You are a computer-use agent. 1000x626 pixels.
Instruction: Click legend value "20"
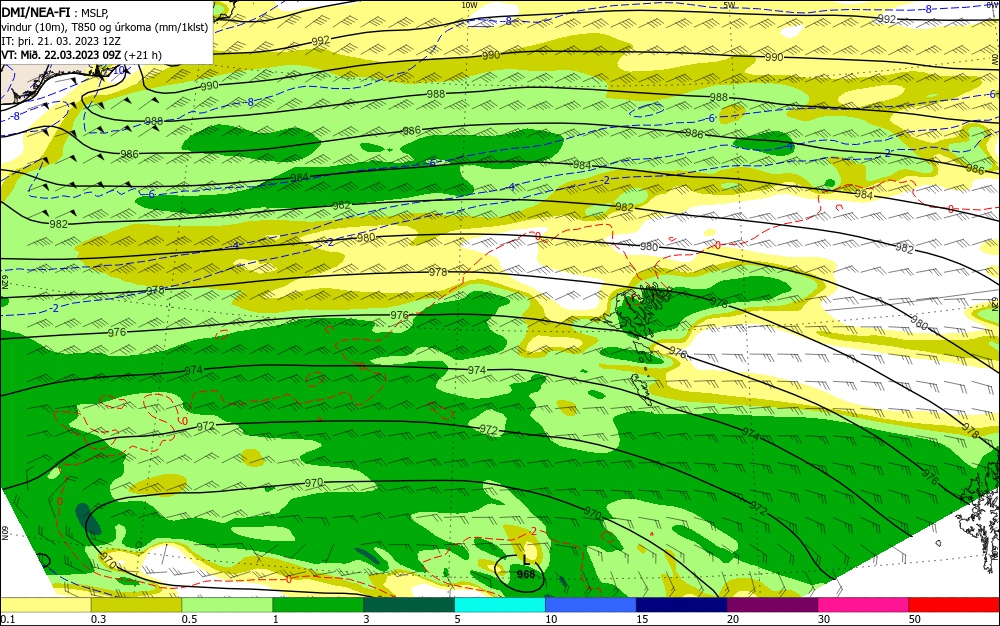click(733, 619)
